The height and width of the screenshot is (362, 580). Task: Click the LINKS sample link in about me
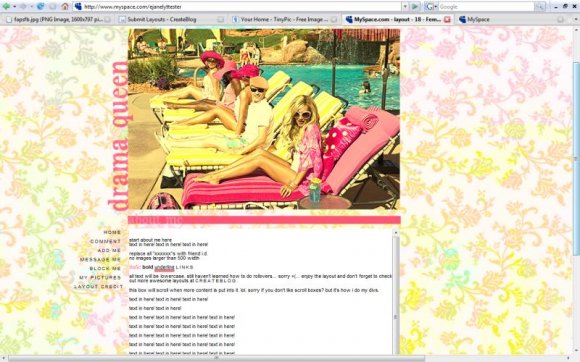[x=185, y=267]
